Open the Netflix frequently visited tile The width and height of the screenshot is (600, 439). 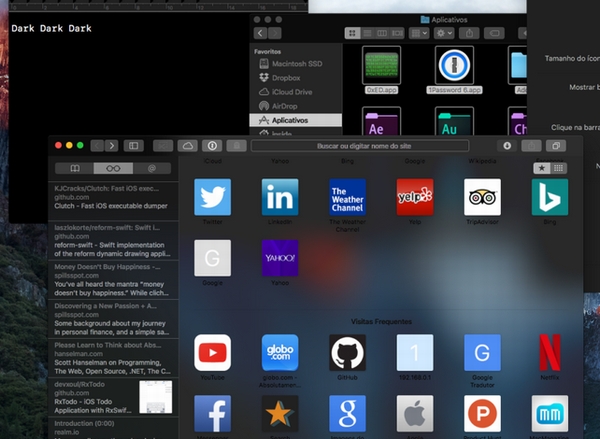549,352
